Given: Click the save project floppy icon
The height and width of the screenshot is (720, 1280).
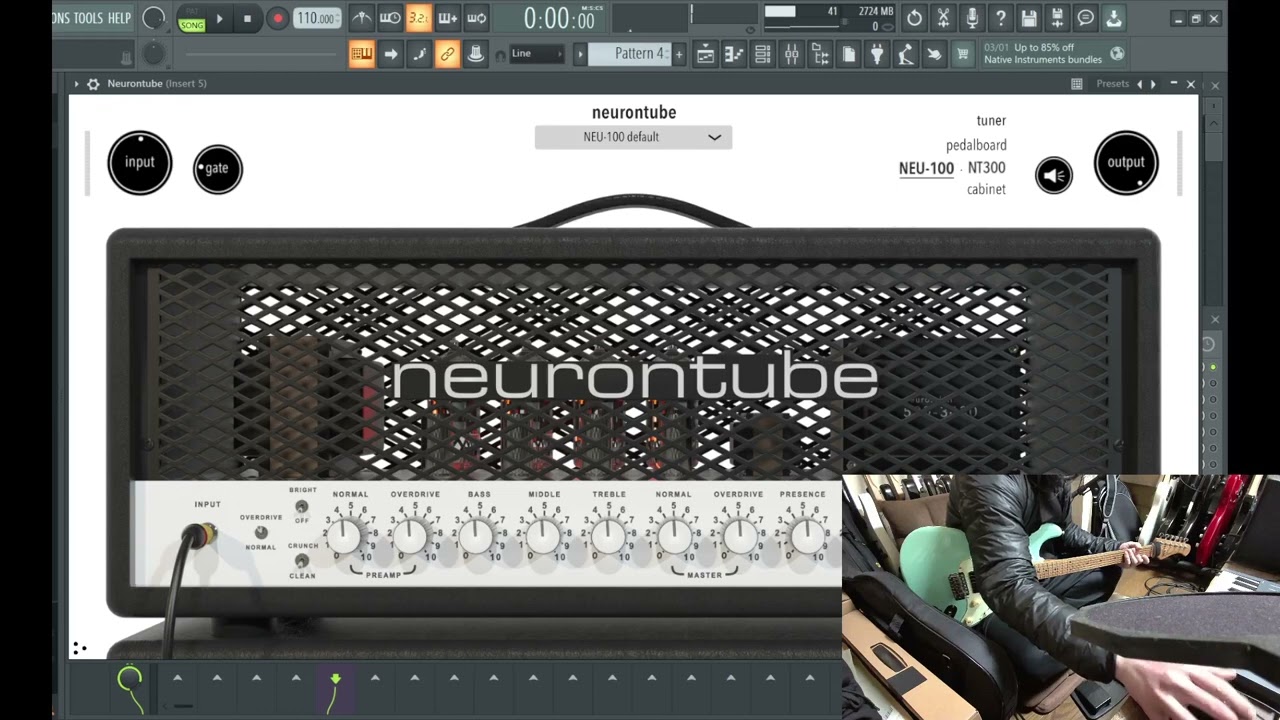Looking at the screenshot, I should [x=1029, y=18].
